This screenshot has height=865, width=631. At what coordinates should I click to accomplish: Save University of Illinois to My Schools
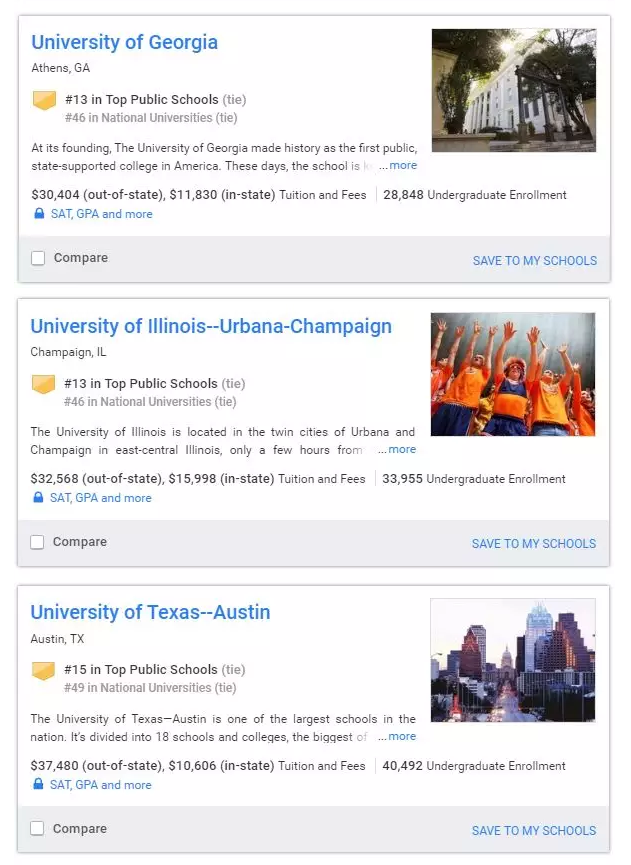click(534, 543)
